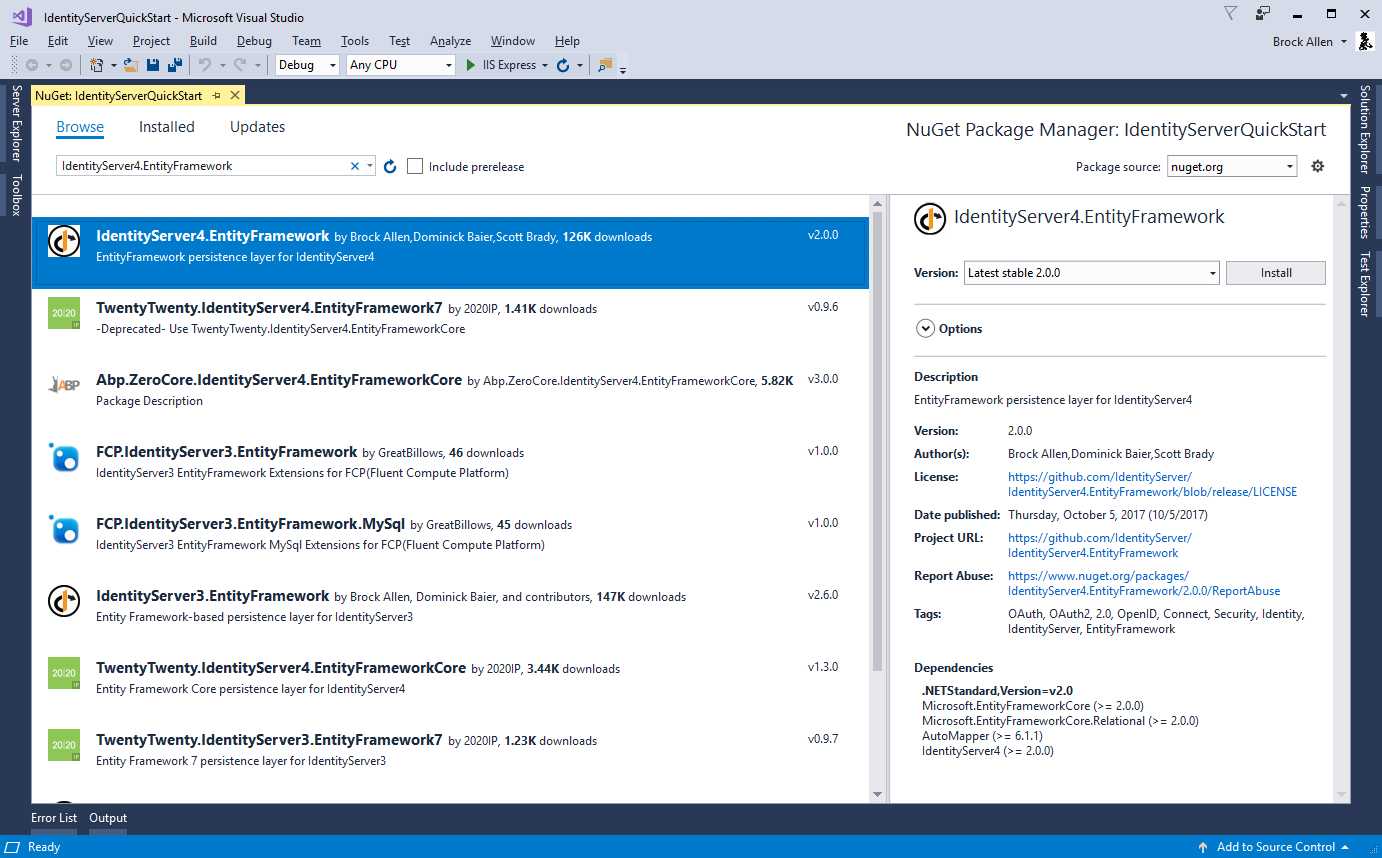Viewport: 1382px width, 858px height.
Task: Click the Visual Studio logo in the title bar
Action: (x=21, y=15)
